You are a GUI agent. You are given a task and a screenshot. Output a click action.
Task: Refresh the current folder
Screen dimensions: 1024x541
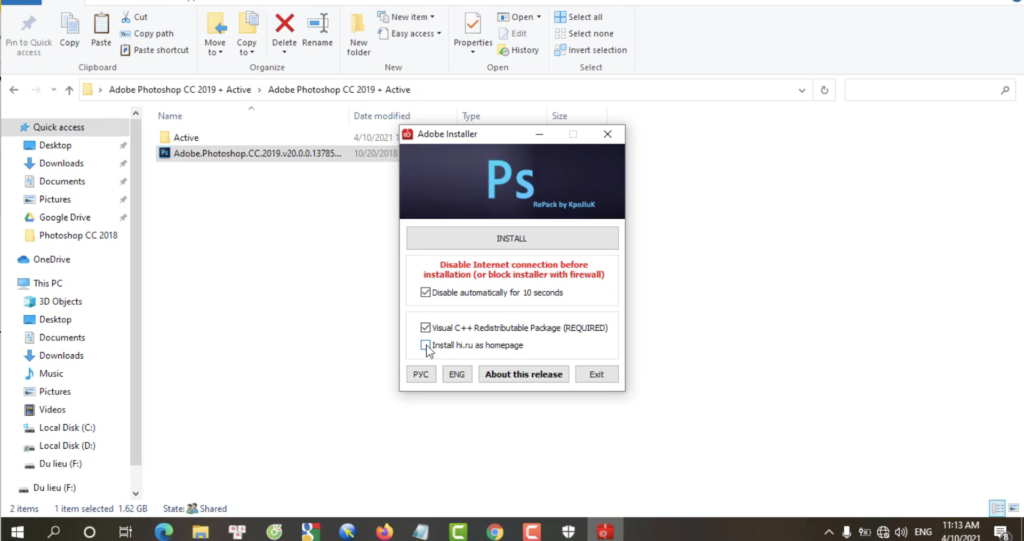(824, 90)
